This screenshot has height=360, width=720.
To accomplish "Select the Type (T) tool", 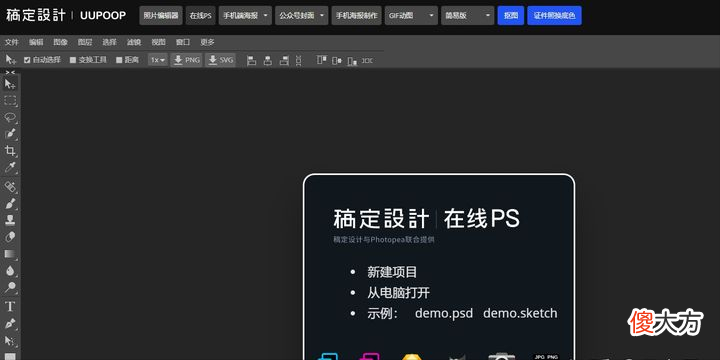I will pyautogui.click(x=10, y=306).
